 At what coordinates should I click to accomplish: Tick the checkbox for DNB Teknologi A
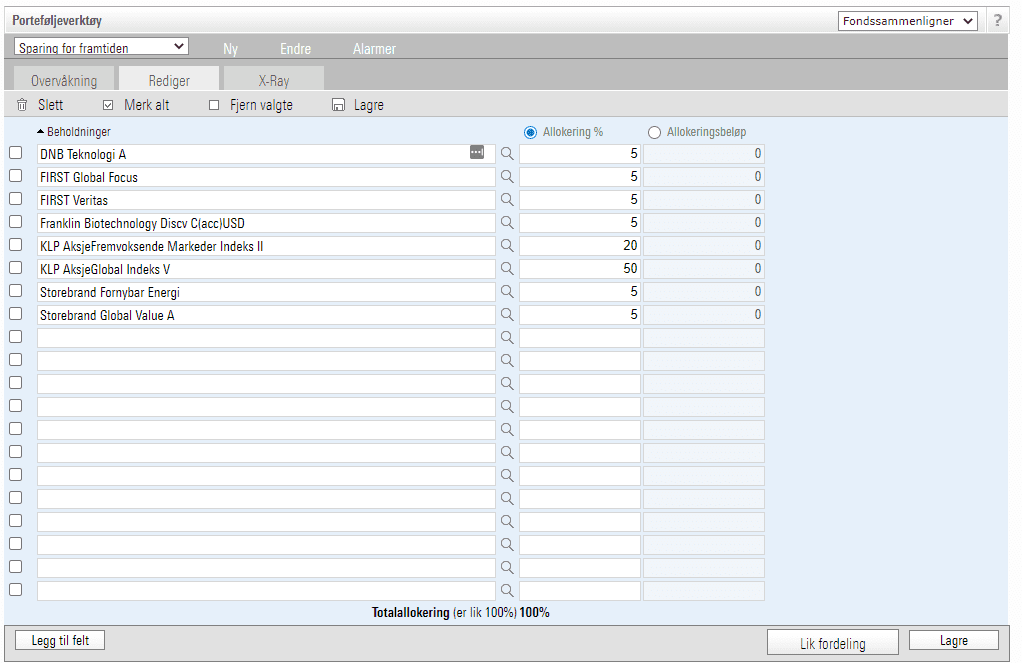pyautogui.click(x=16, y=153)
